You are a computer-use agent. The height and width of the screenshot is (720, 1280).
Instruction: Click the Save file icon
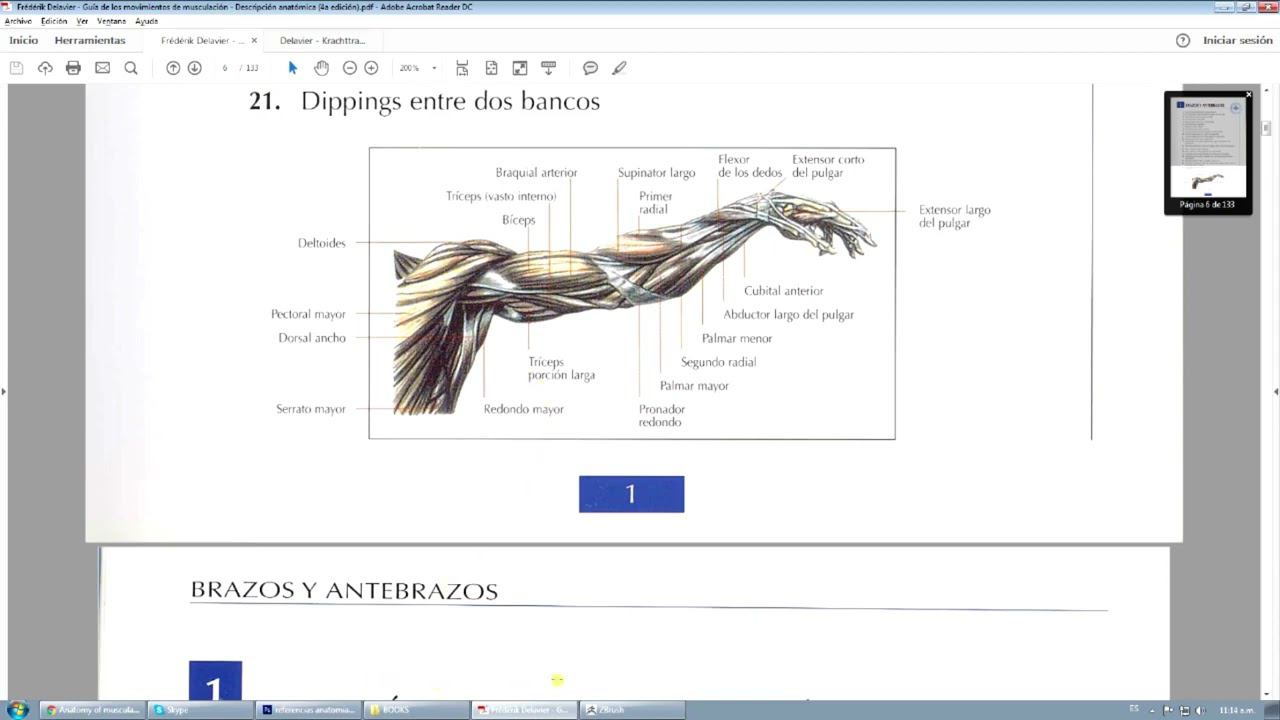(16, 68)
